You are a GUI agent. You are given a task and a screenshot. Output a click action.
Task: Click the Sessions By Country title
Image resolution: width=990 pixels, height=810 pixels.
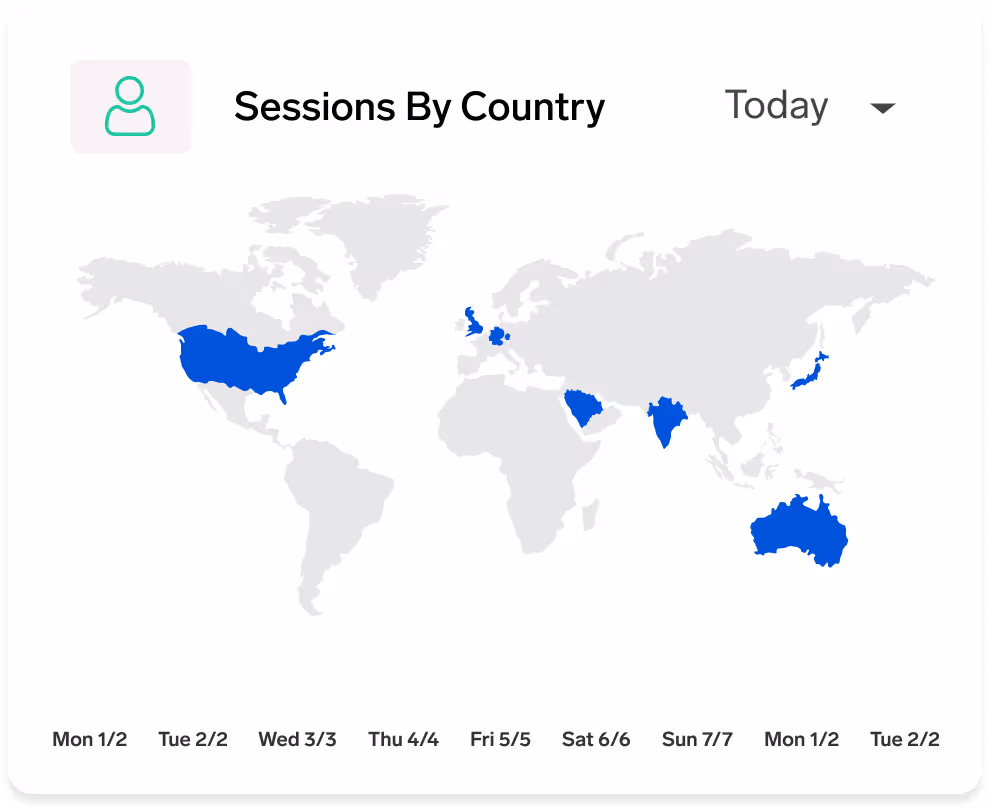(x=420, y=107)
